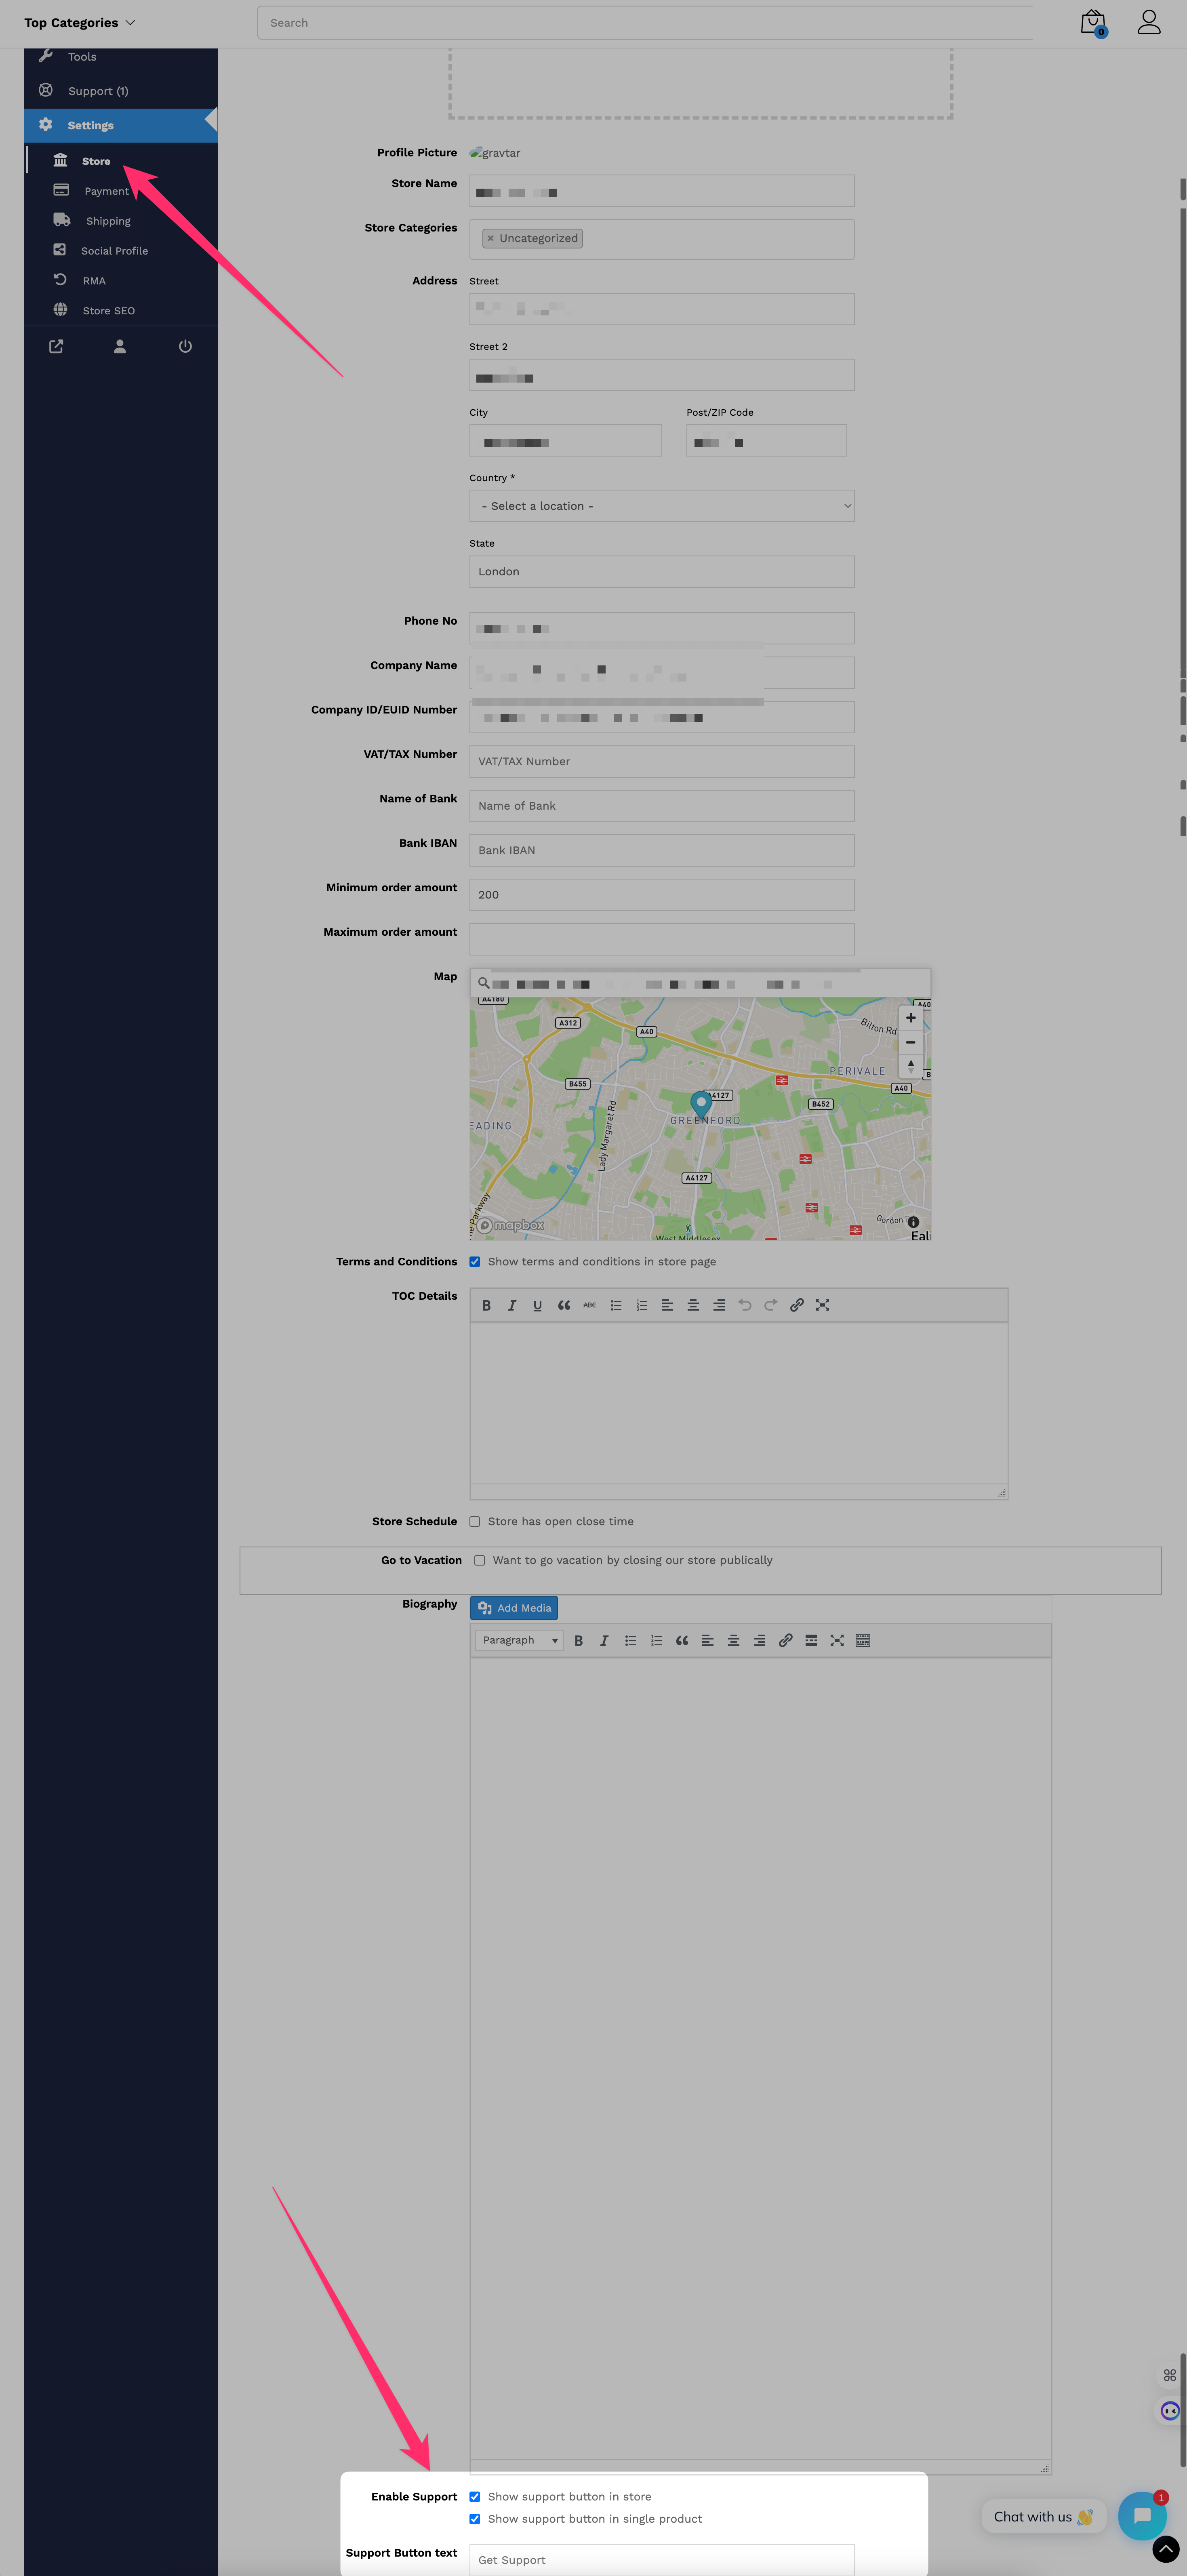Insert link in TOC Details toolbar
This screenshot has width=1187, height=2576.
(x=797, y=1305)
